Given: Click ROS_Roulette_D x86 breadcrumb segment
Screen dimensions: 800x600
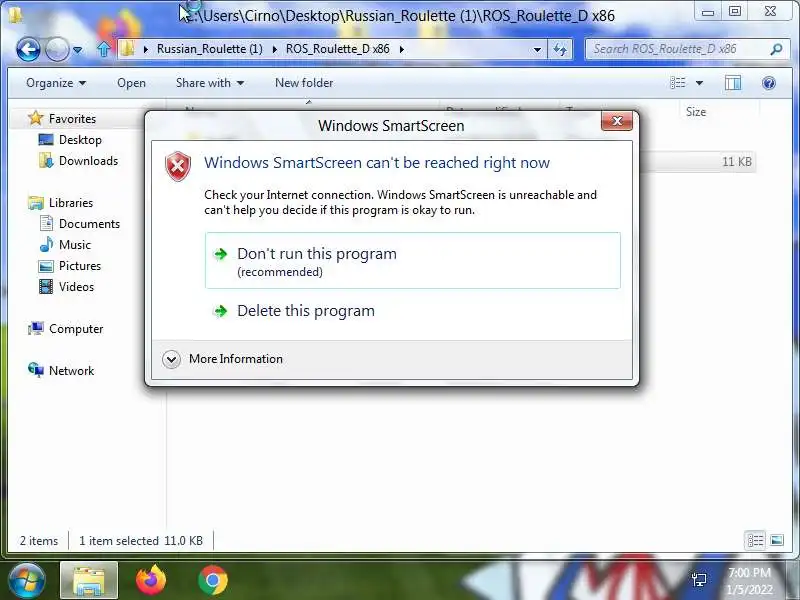Looking at the screenshot, I should [x=337, y=49].
